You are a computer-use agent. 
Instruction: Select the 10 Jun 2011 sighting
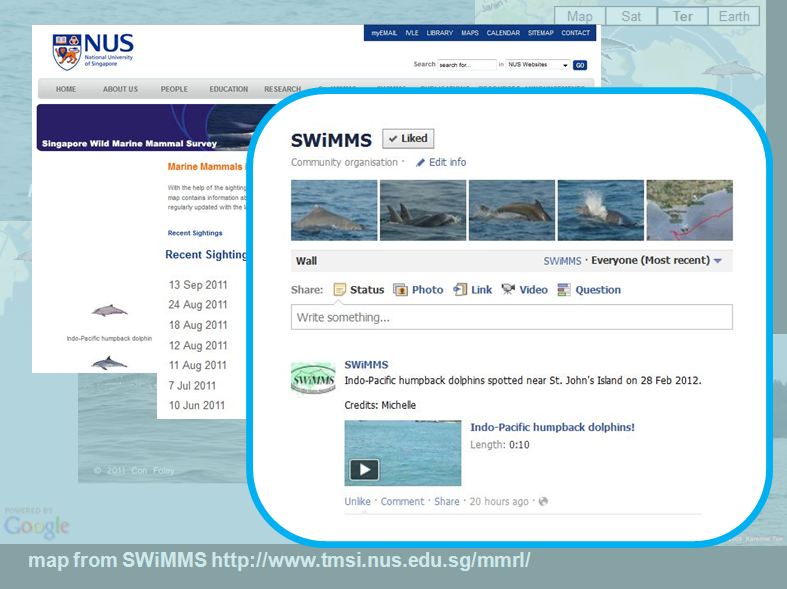tap(197, 405)
